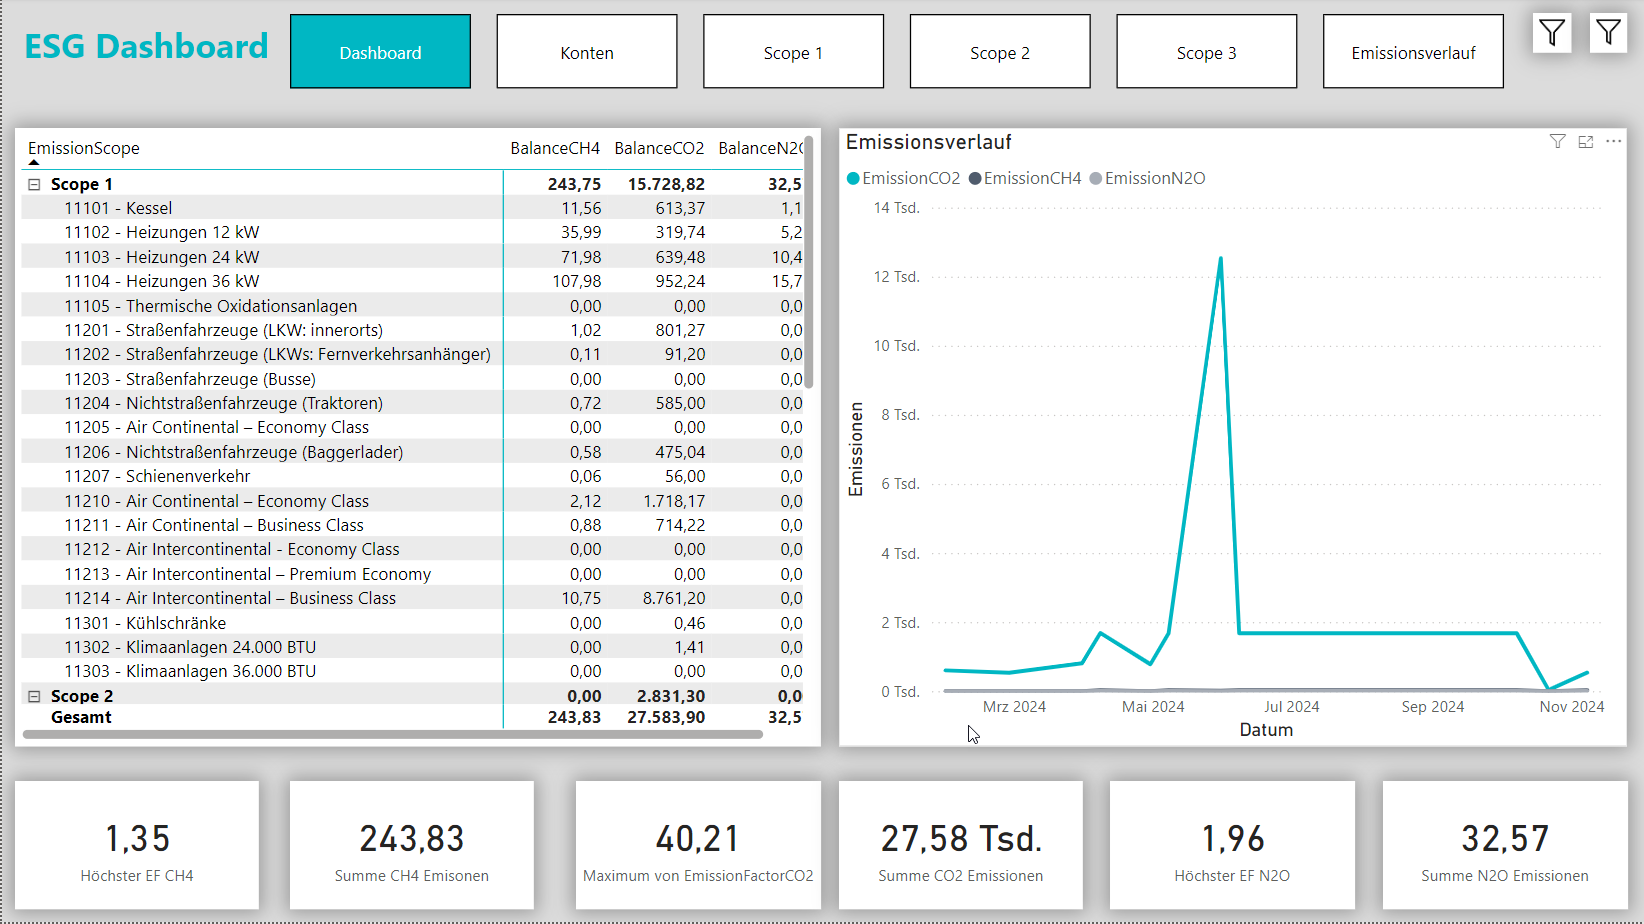
Task: Select row 11302 - Klimaanlagen 24.000 BTU
Action: point(412,647)
